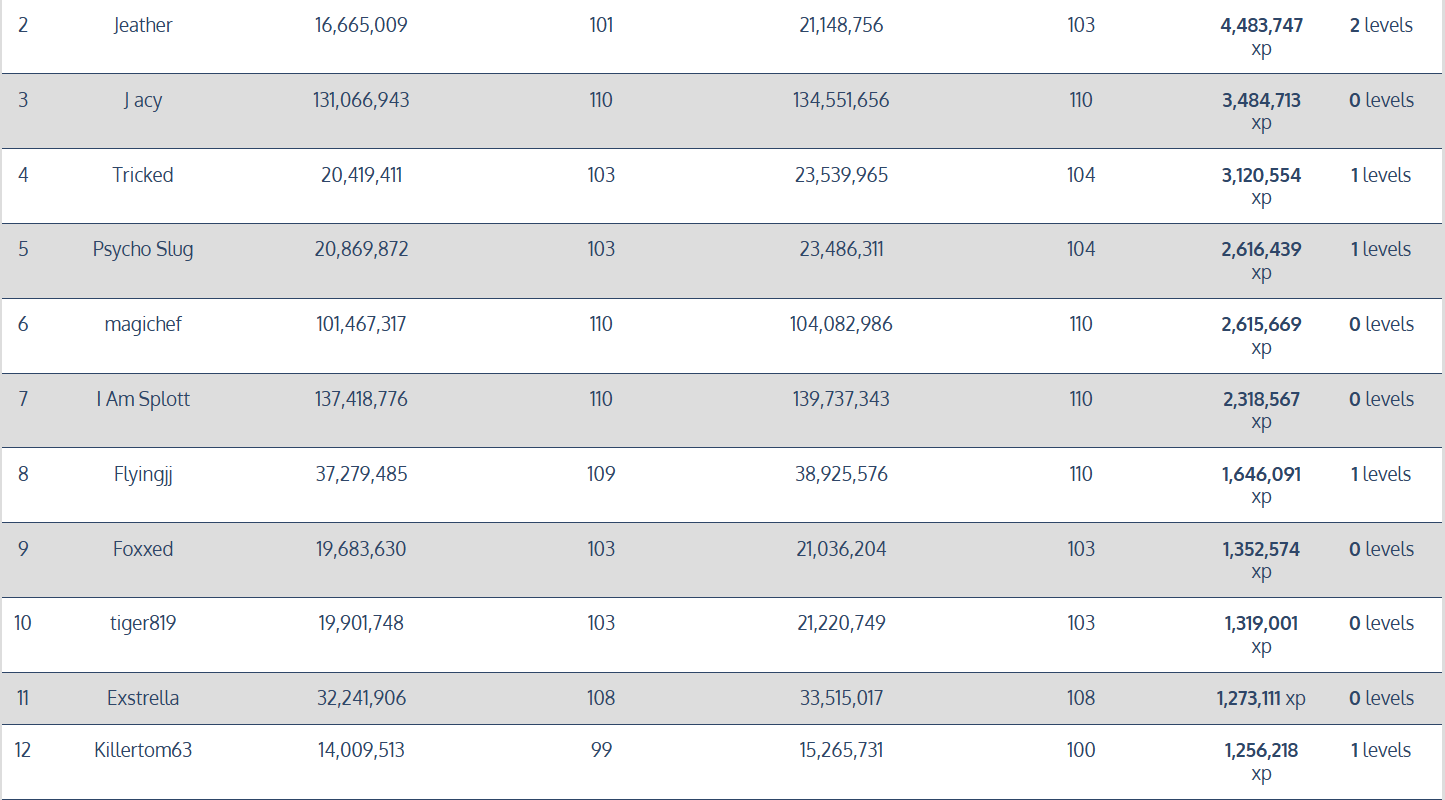Click the 3,484,713 xp gain cell
The image size is (1445, 800).
(1261, 101)
